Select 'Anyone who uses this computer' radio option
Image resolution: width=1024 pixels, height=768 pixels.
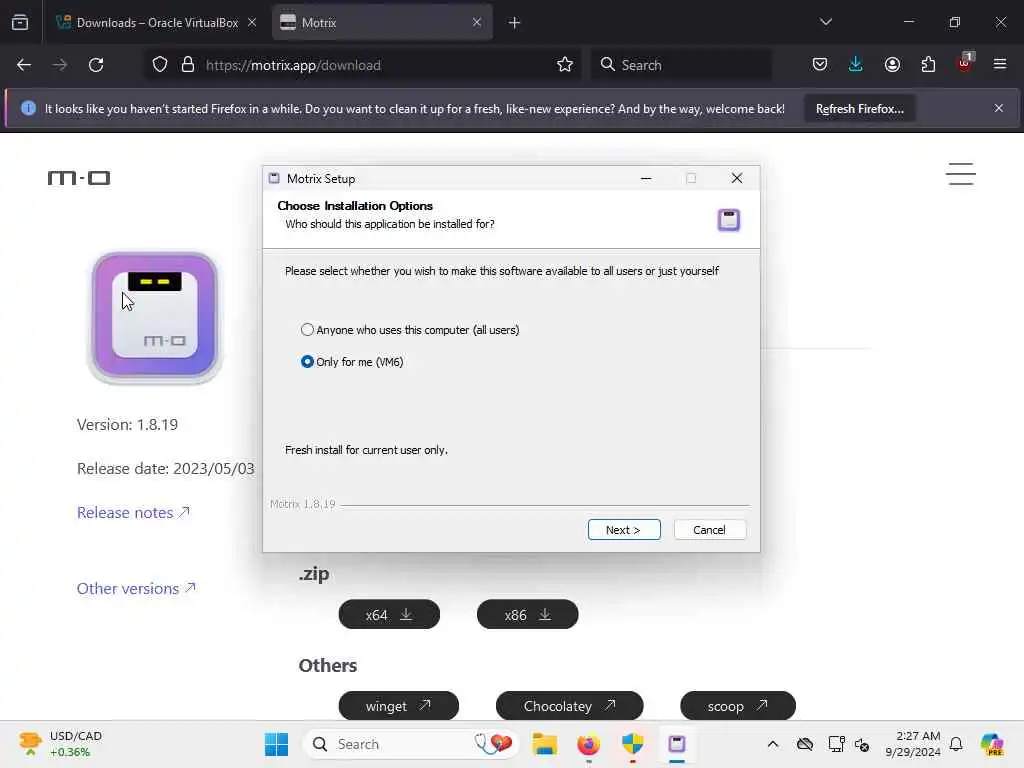tap(409, 330)
